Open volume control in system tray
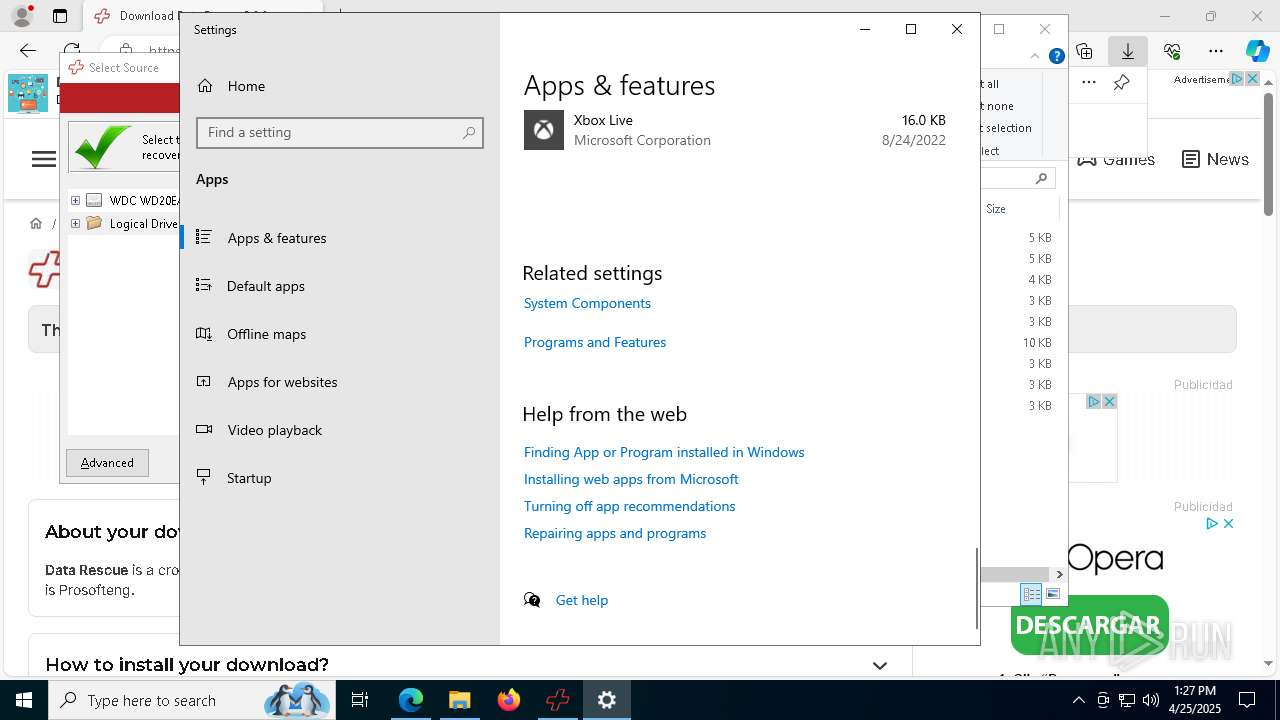 (1150, 700)
